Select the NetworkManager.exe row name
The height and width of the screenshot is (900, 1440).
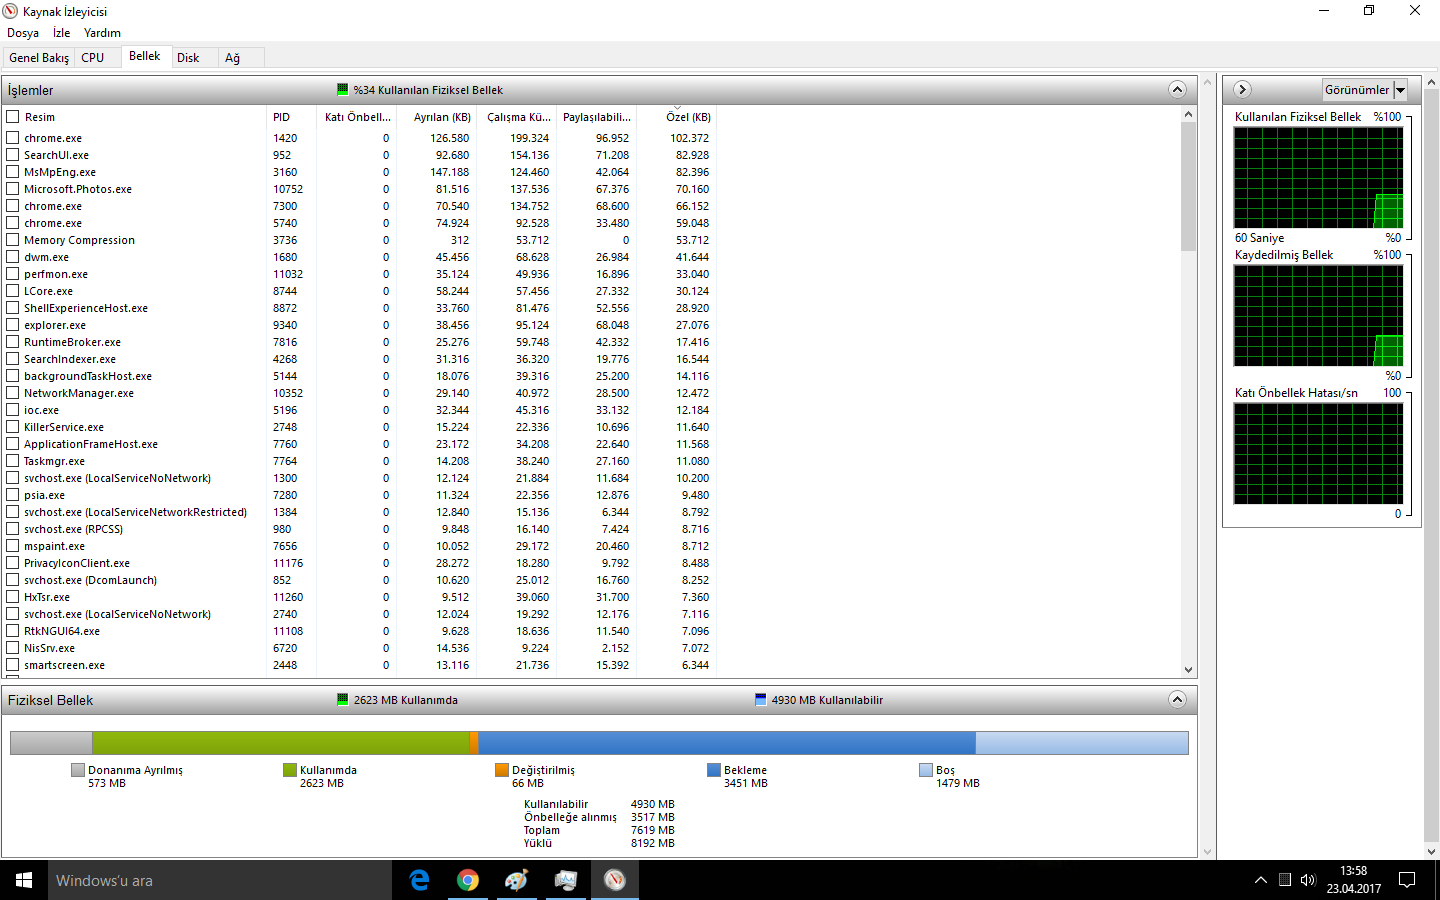tap(79, 393)
